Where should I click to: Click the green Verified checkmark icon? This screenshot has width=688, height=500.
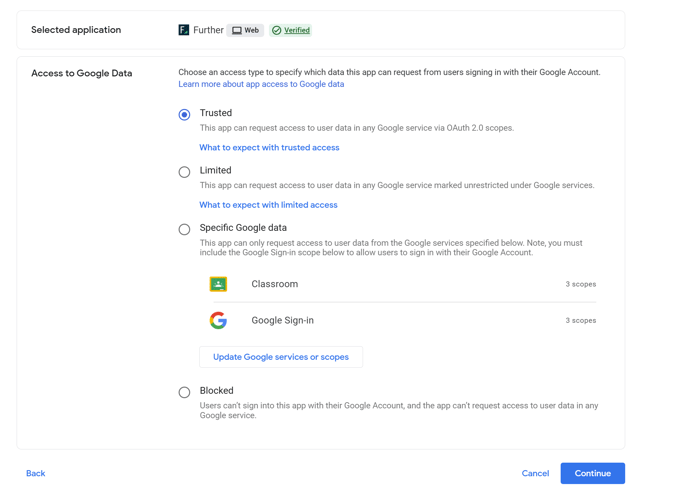coord(276,30)
